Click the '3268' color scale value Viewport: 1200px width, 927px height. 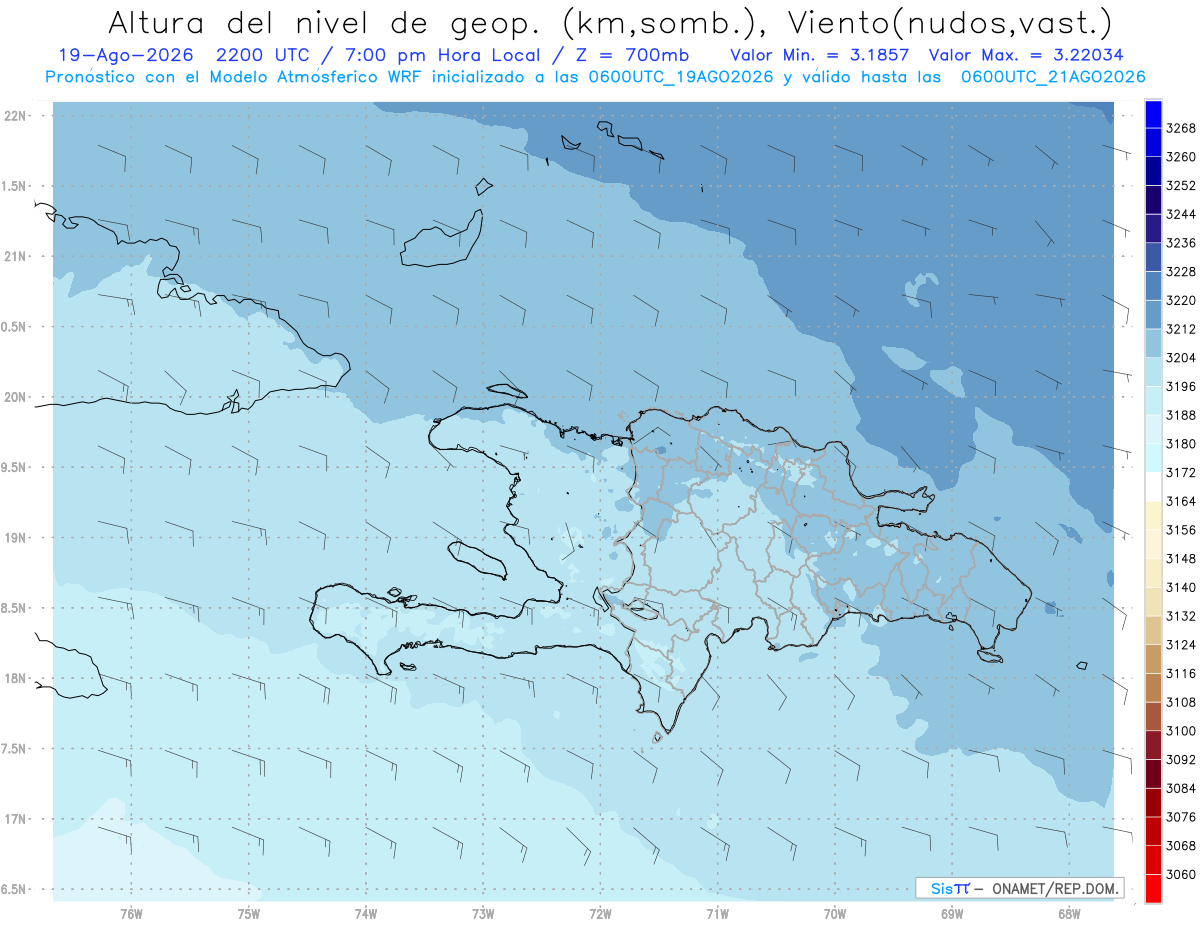tap(1180, 128)
